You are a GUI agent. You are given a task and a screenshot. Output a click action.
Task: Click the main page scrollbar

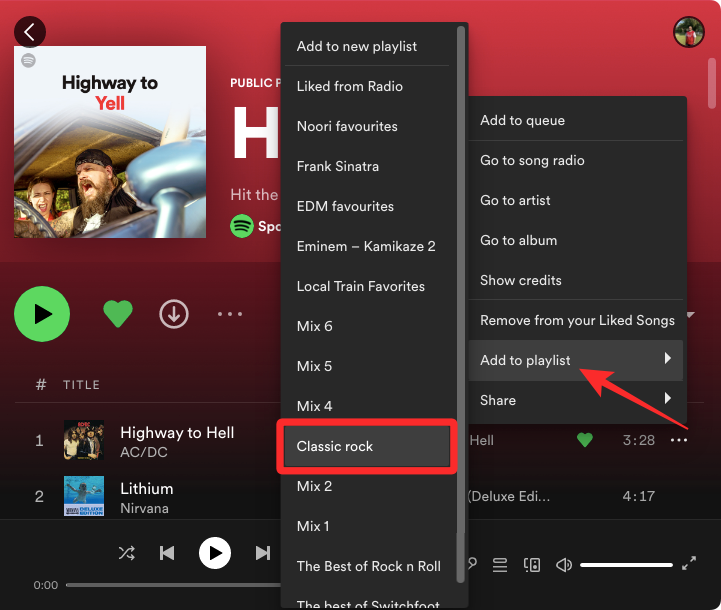(x=712, y=84)
